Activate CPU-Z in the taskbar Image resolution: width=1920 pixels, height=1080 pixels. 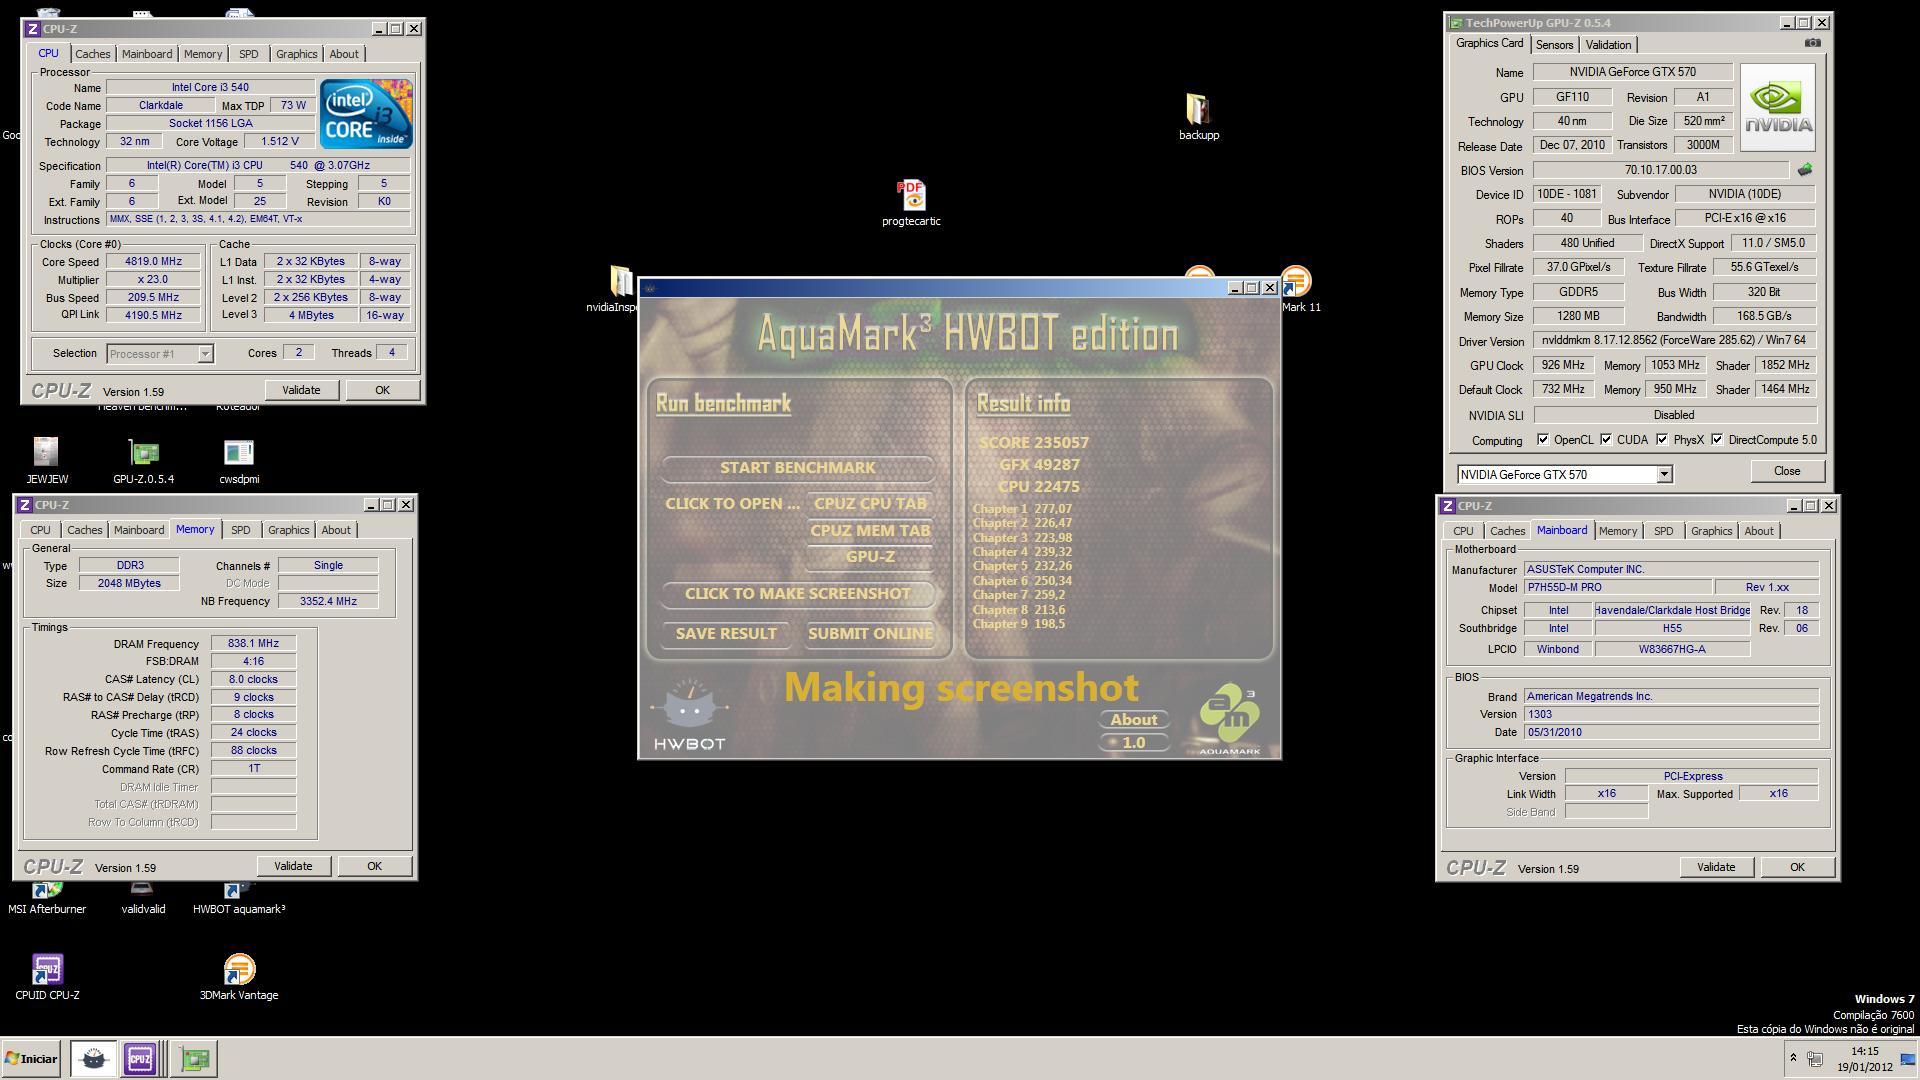pos(140,1058)
